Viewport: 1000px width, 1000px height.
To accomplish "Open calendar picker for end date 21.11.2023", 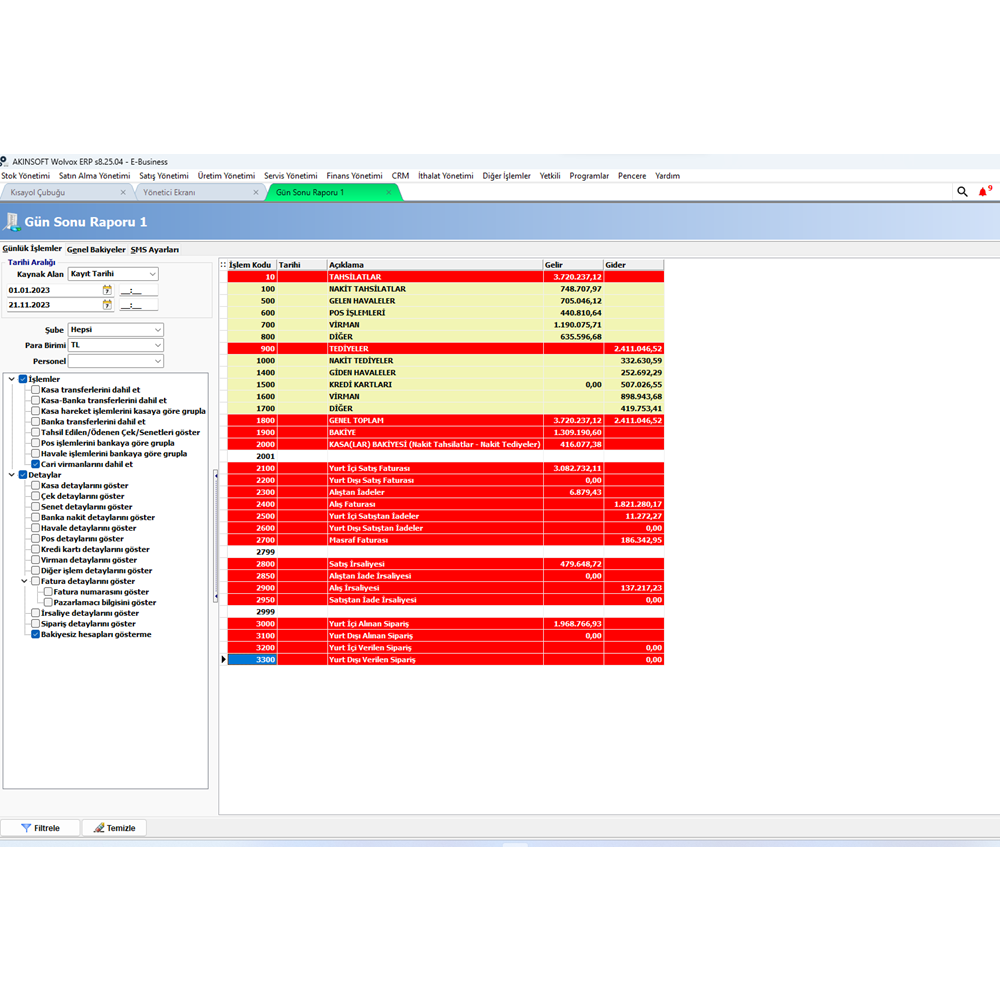I will 107,304.
